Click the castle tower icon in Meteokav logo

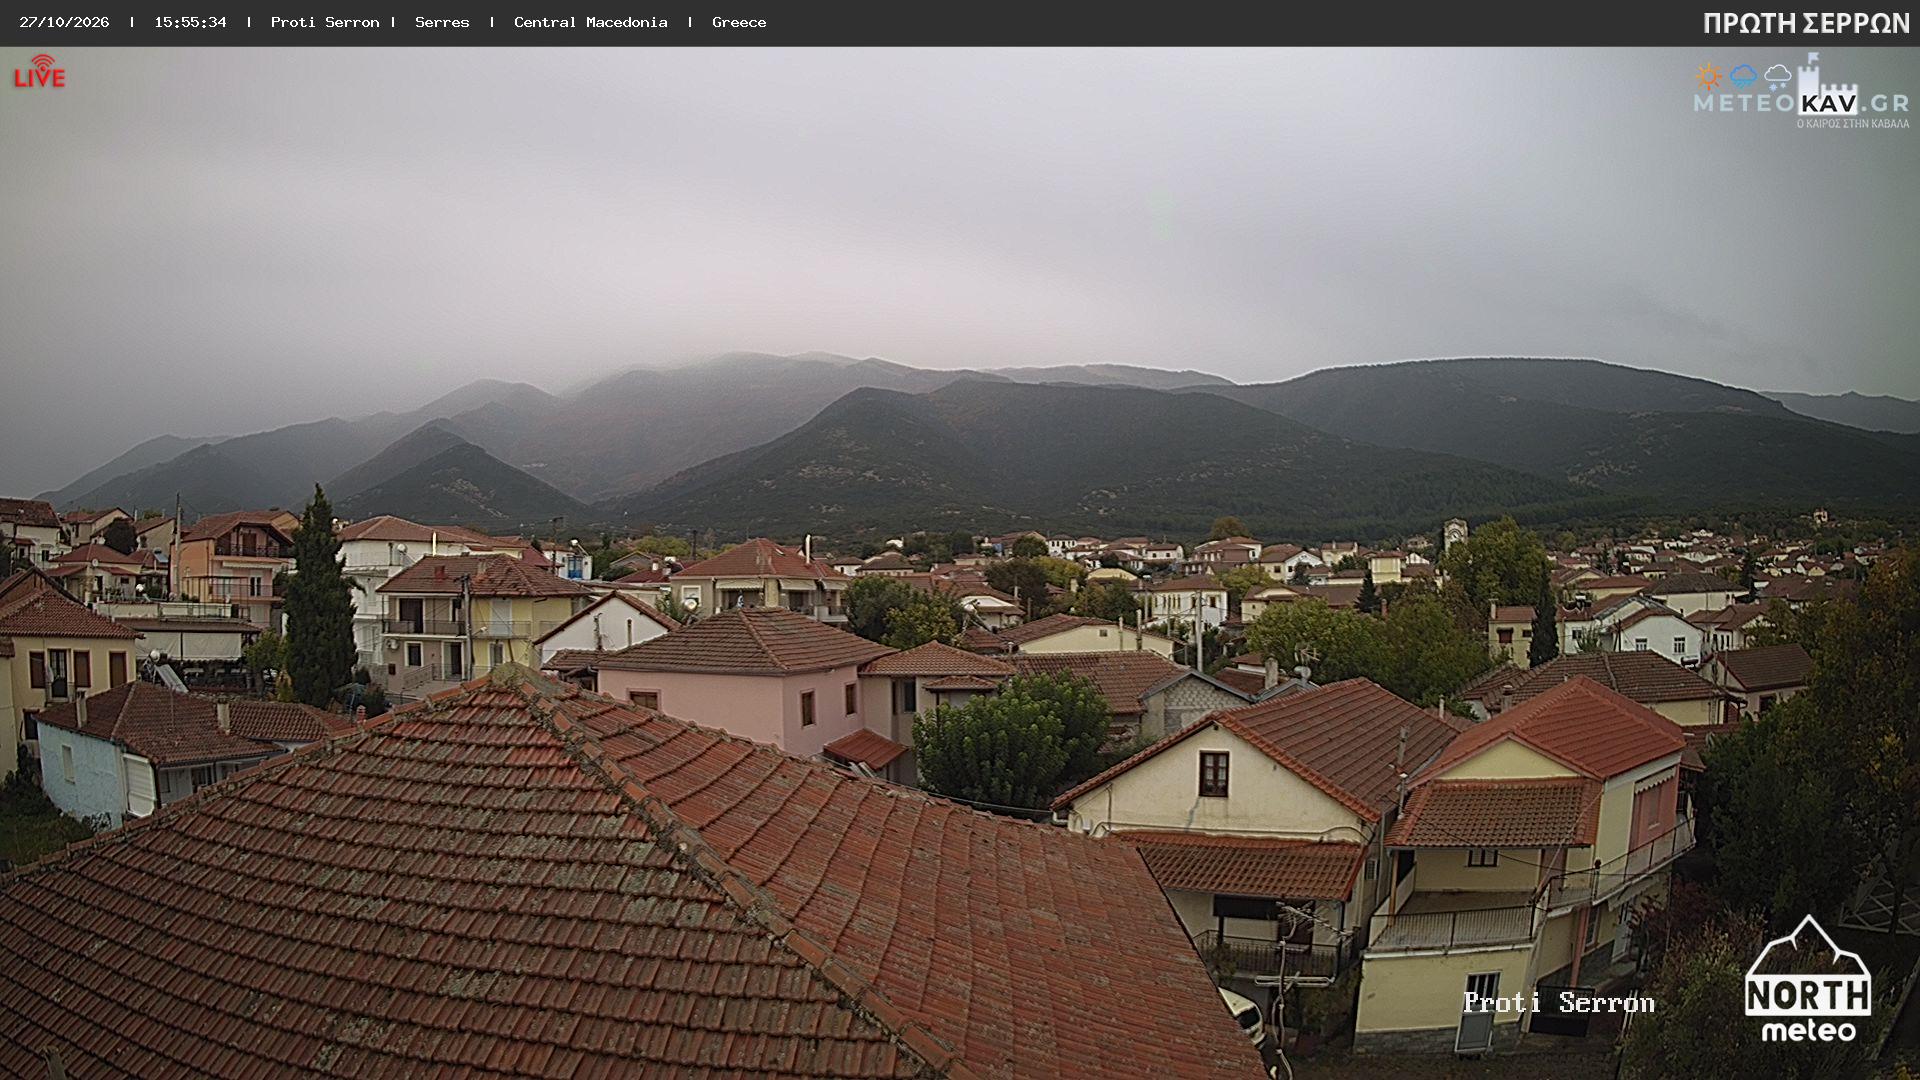[x=1828, y=84]
